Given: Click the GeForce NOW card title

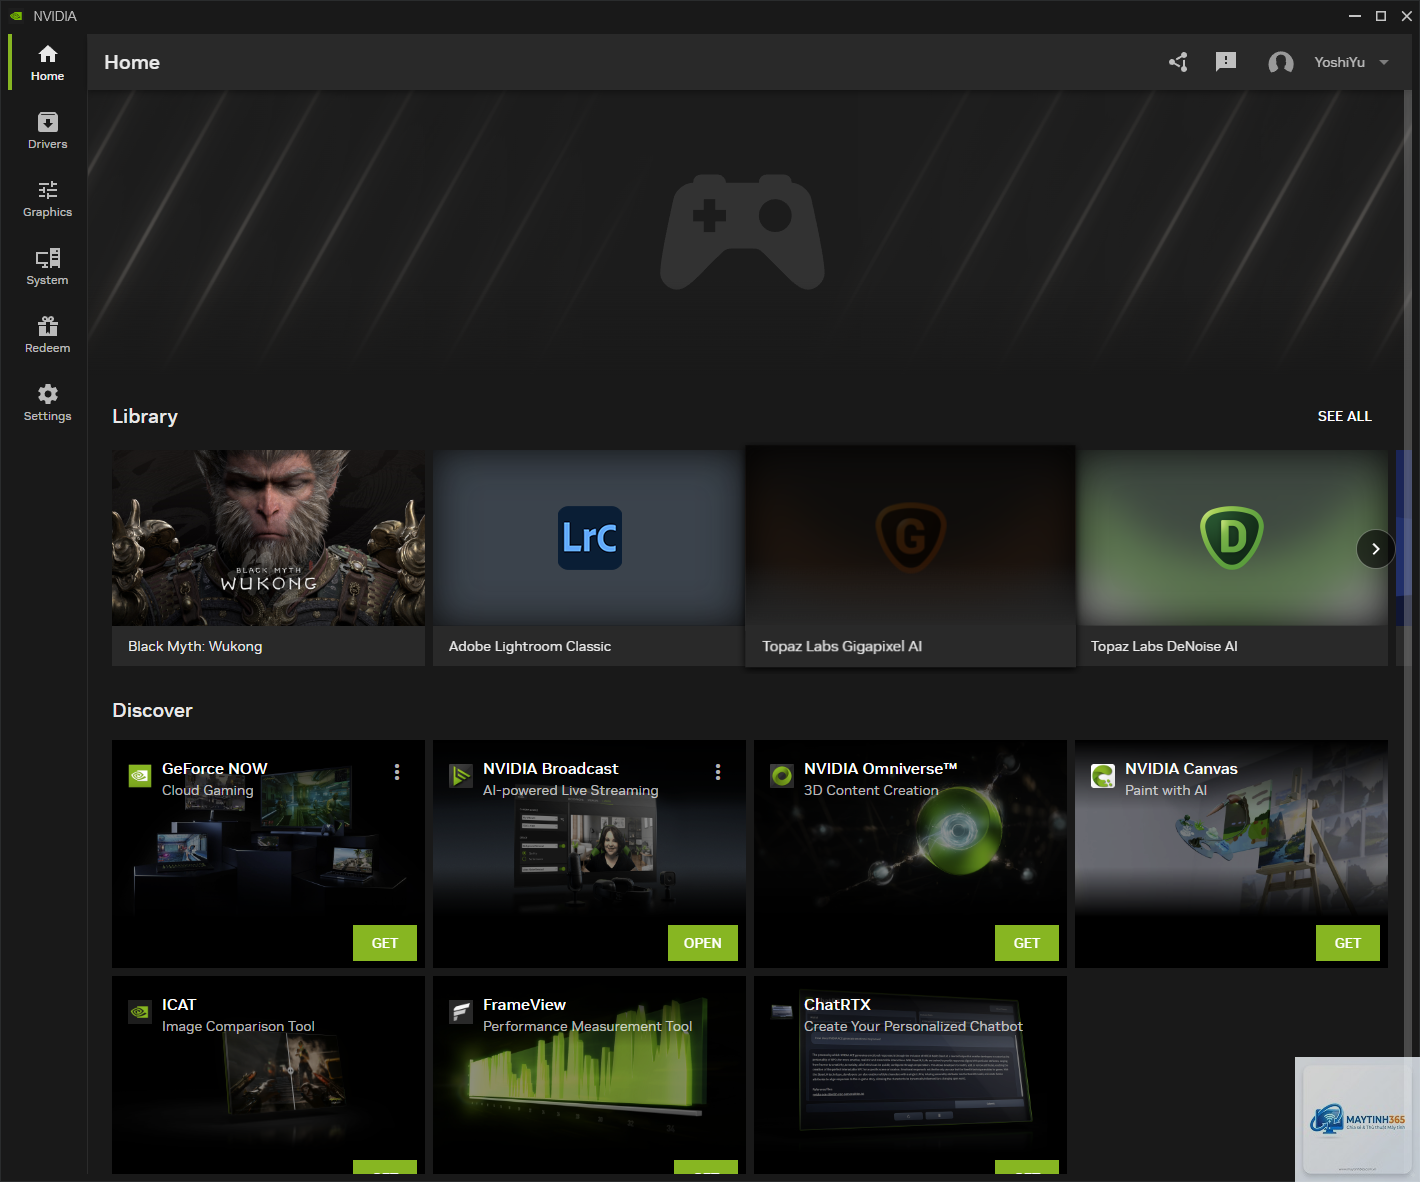Looking at the screenshot, I should [x=215, y=769].
